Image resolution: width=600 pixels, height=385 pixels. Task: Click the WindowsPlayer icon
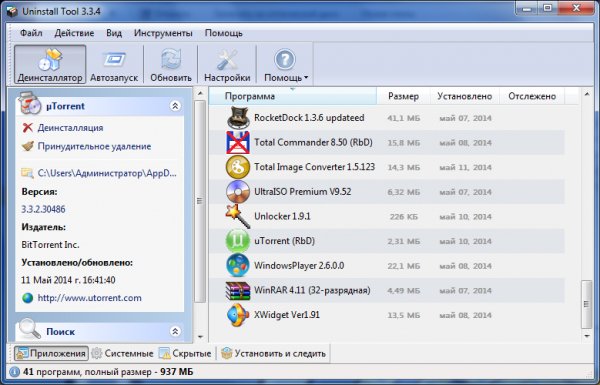pos(238,266)
